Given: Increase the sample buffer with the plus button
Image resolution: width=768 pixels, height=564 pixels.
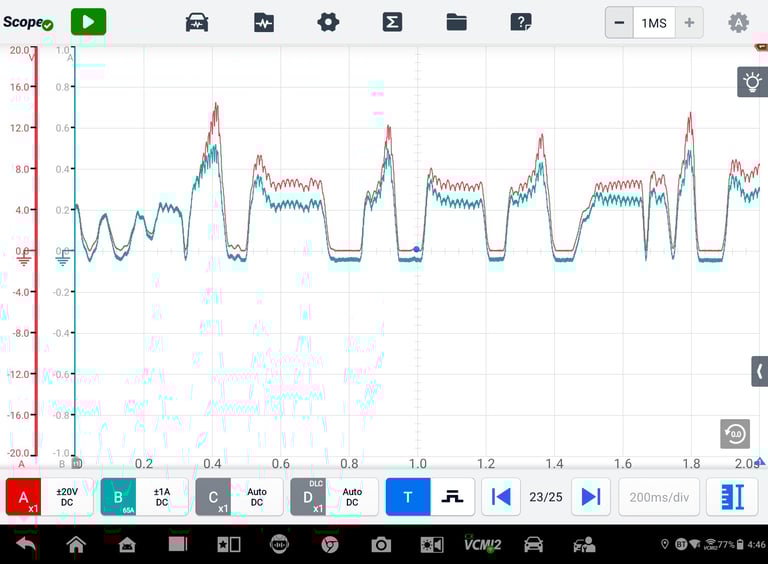Looking at the screenshot, I should click(689, 23).
